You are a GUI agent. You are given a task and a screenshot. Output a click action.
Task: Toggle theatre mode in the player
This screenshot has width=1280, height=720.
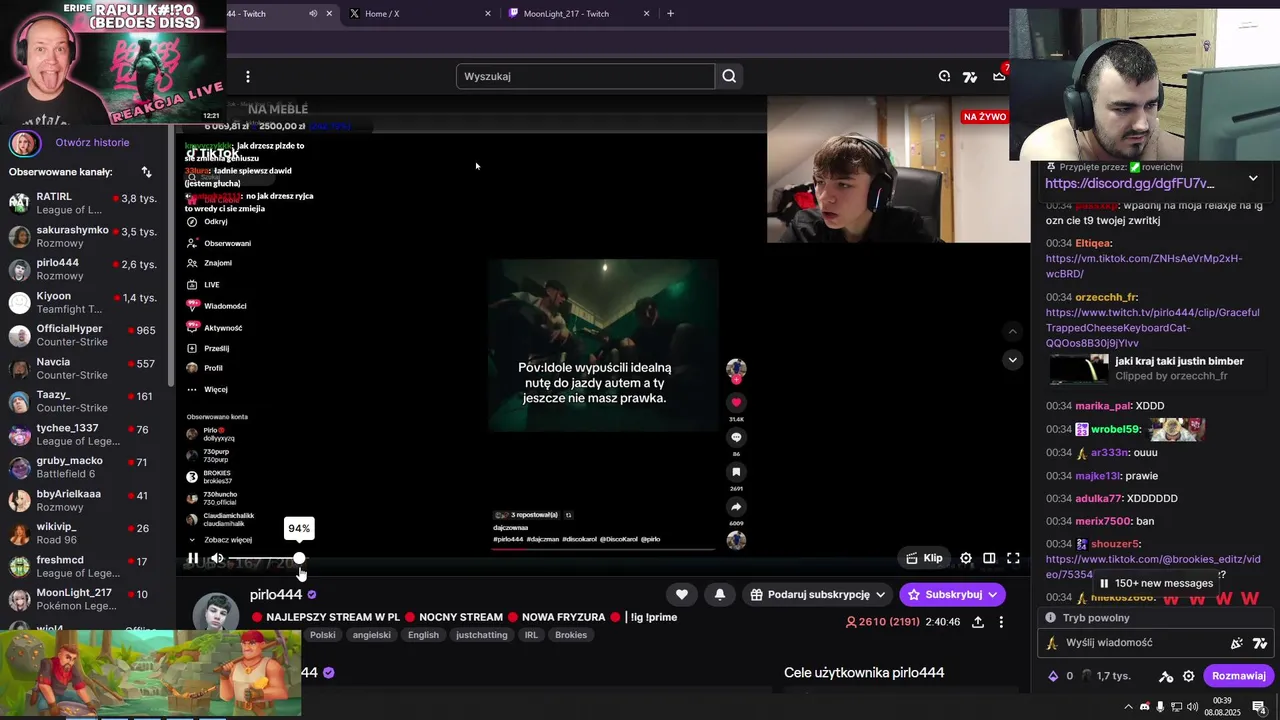click(x=989, y=558)
